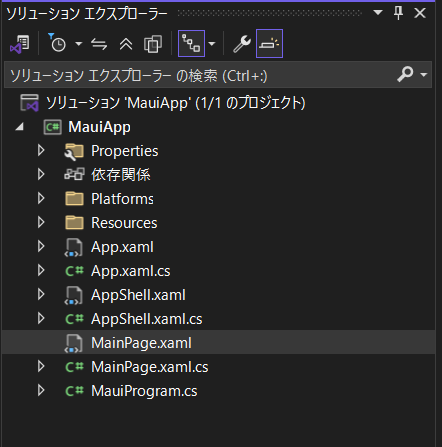Click the MauiApp C# project icon
Viewport: 442px width, 447px height.
pyautogui.click(x=53, y=127)
